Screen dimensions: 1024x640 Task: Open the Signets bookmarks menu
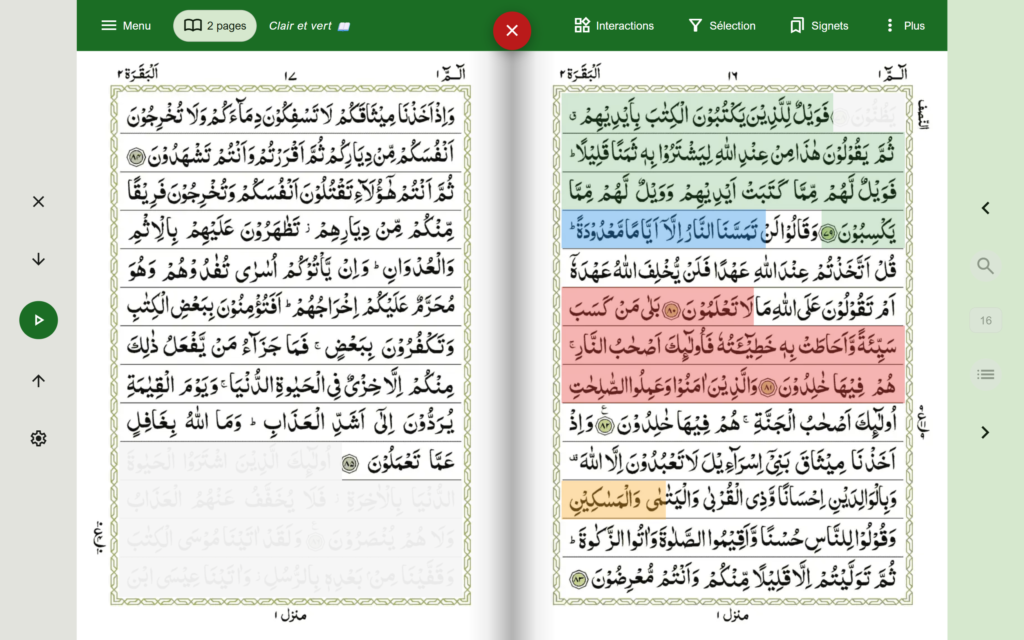coord(819,25)
